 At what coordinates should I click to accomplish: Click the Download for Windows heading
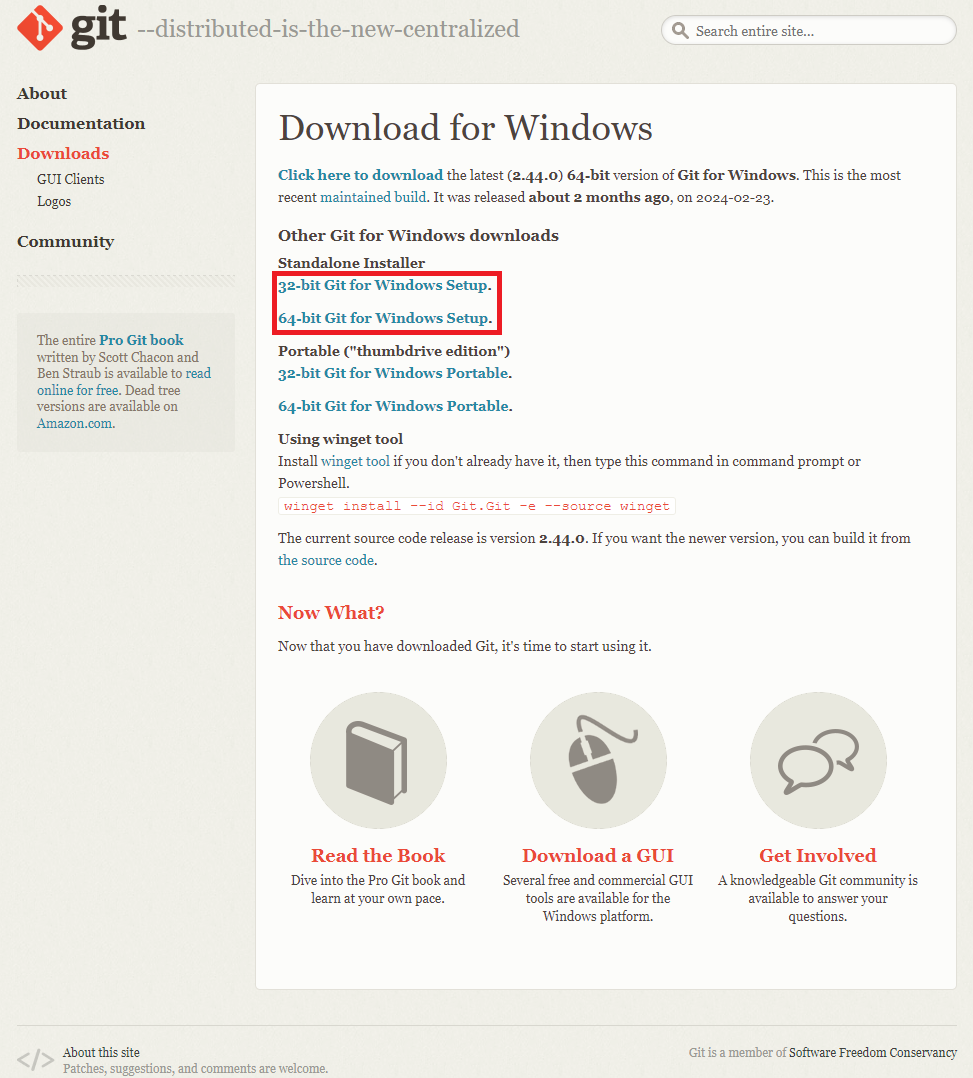[x=466, y=128]
